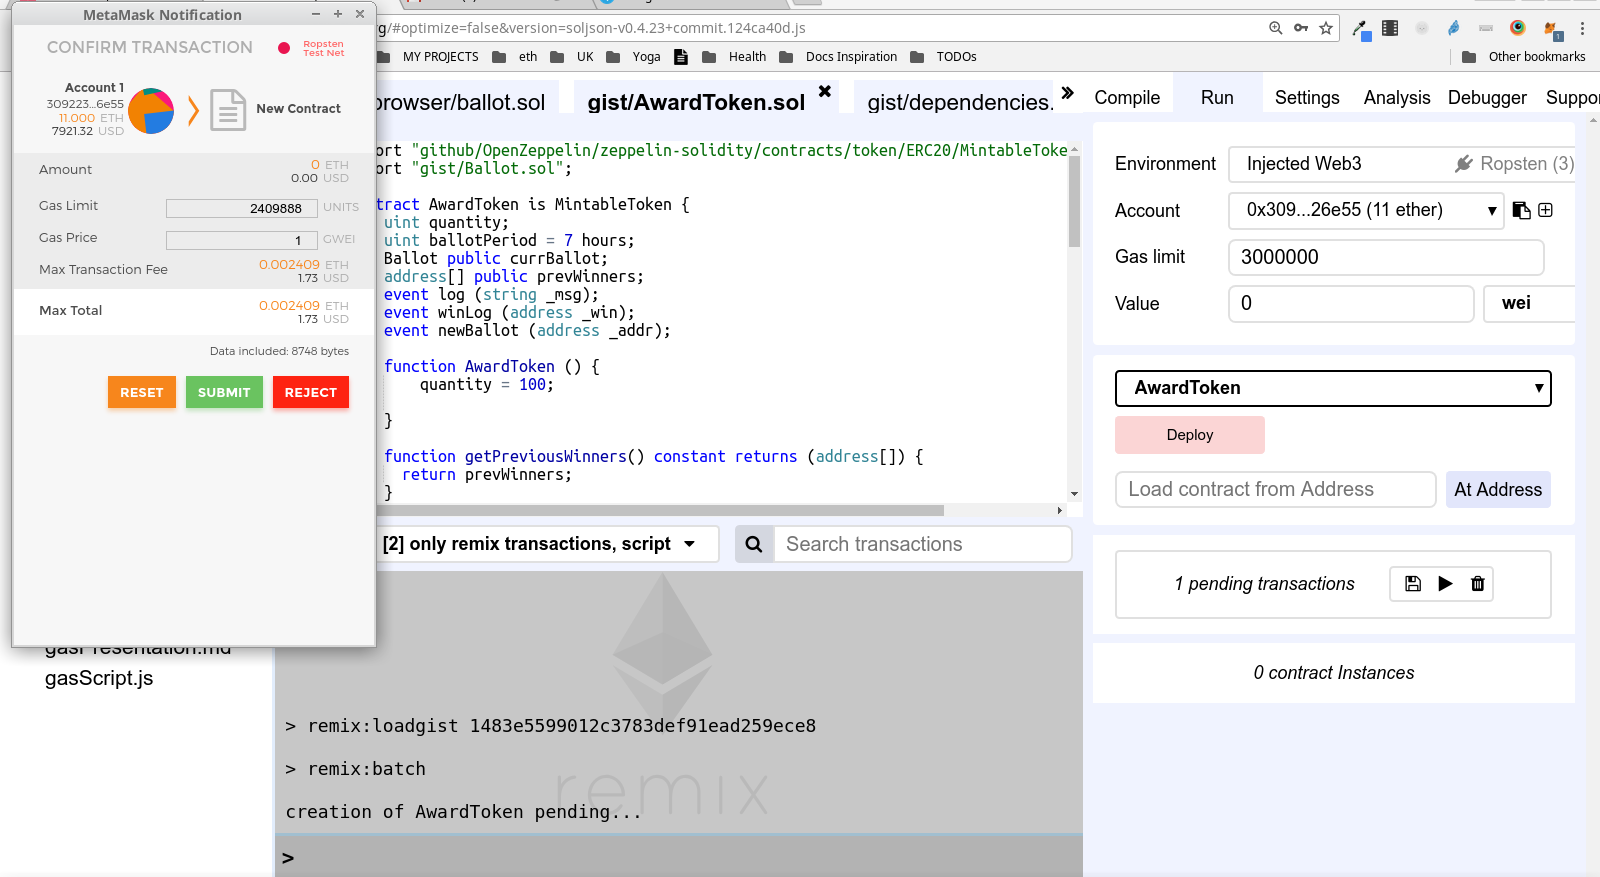The height and width of the screenshot is (877, 1600).
Task: Open the film strip extension icon
Action: pyautogui.click(x=1390, y=28)
